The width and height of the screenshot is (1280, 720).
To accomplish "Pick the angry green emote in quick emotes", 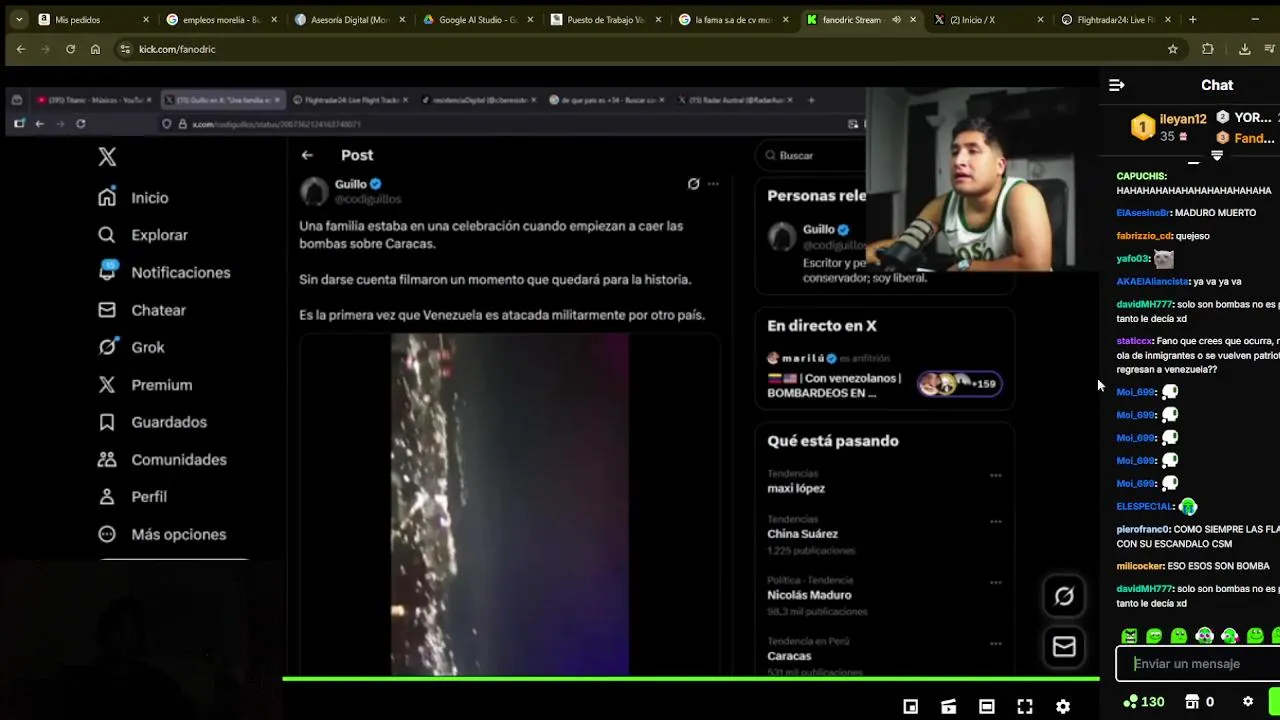I will [x=1129, y=636].
